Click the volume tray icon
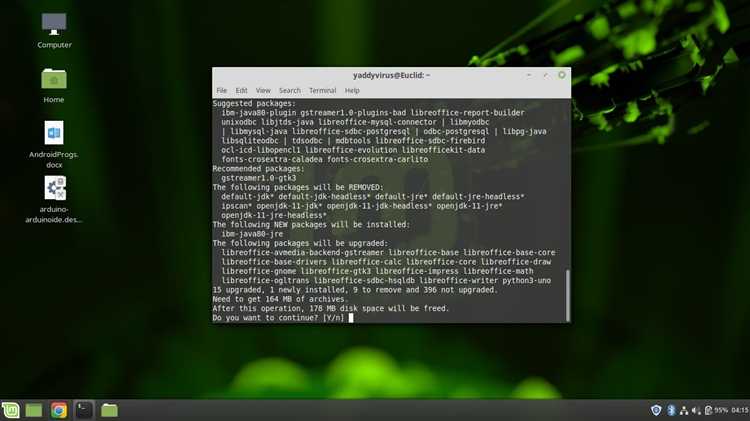750x421 pixels. [695, 410]
